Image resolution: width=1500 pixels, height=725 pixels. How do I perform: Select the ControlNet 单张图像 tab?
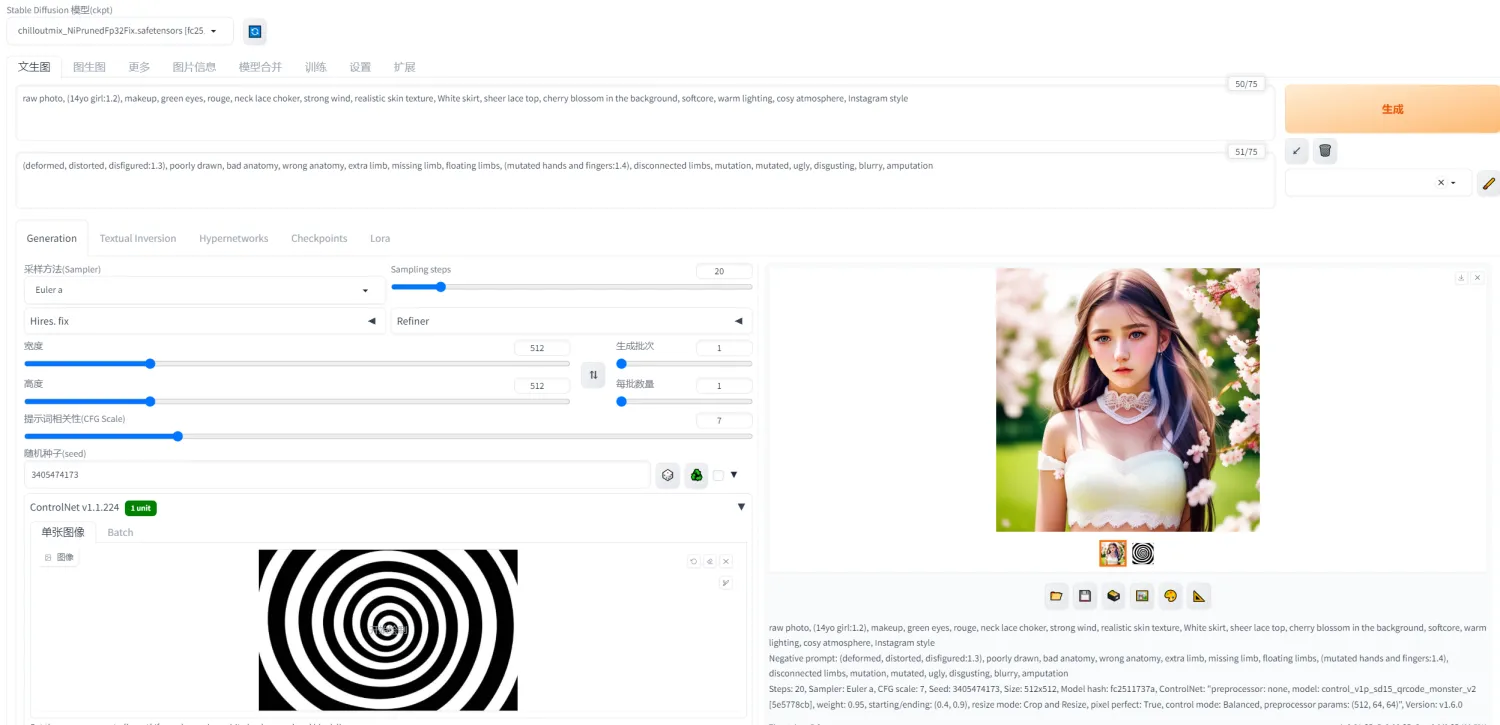[x=63, y=532]
